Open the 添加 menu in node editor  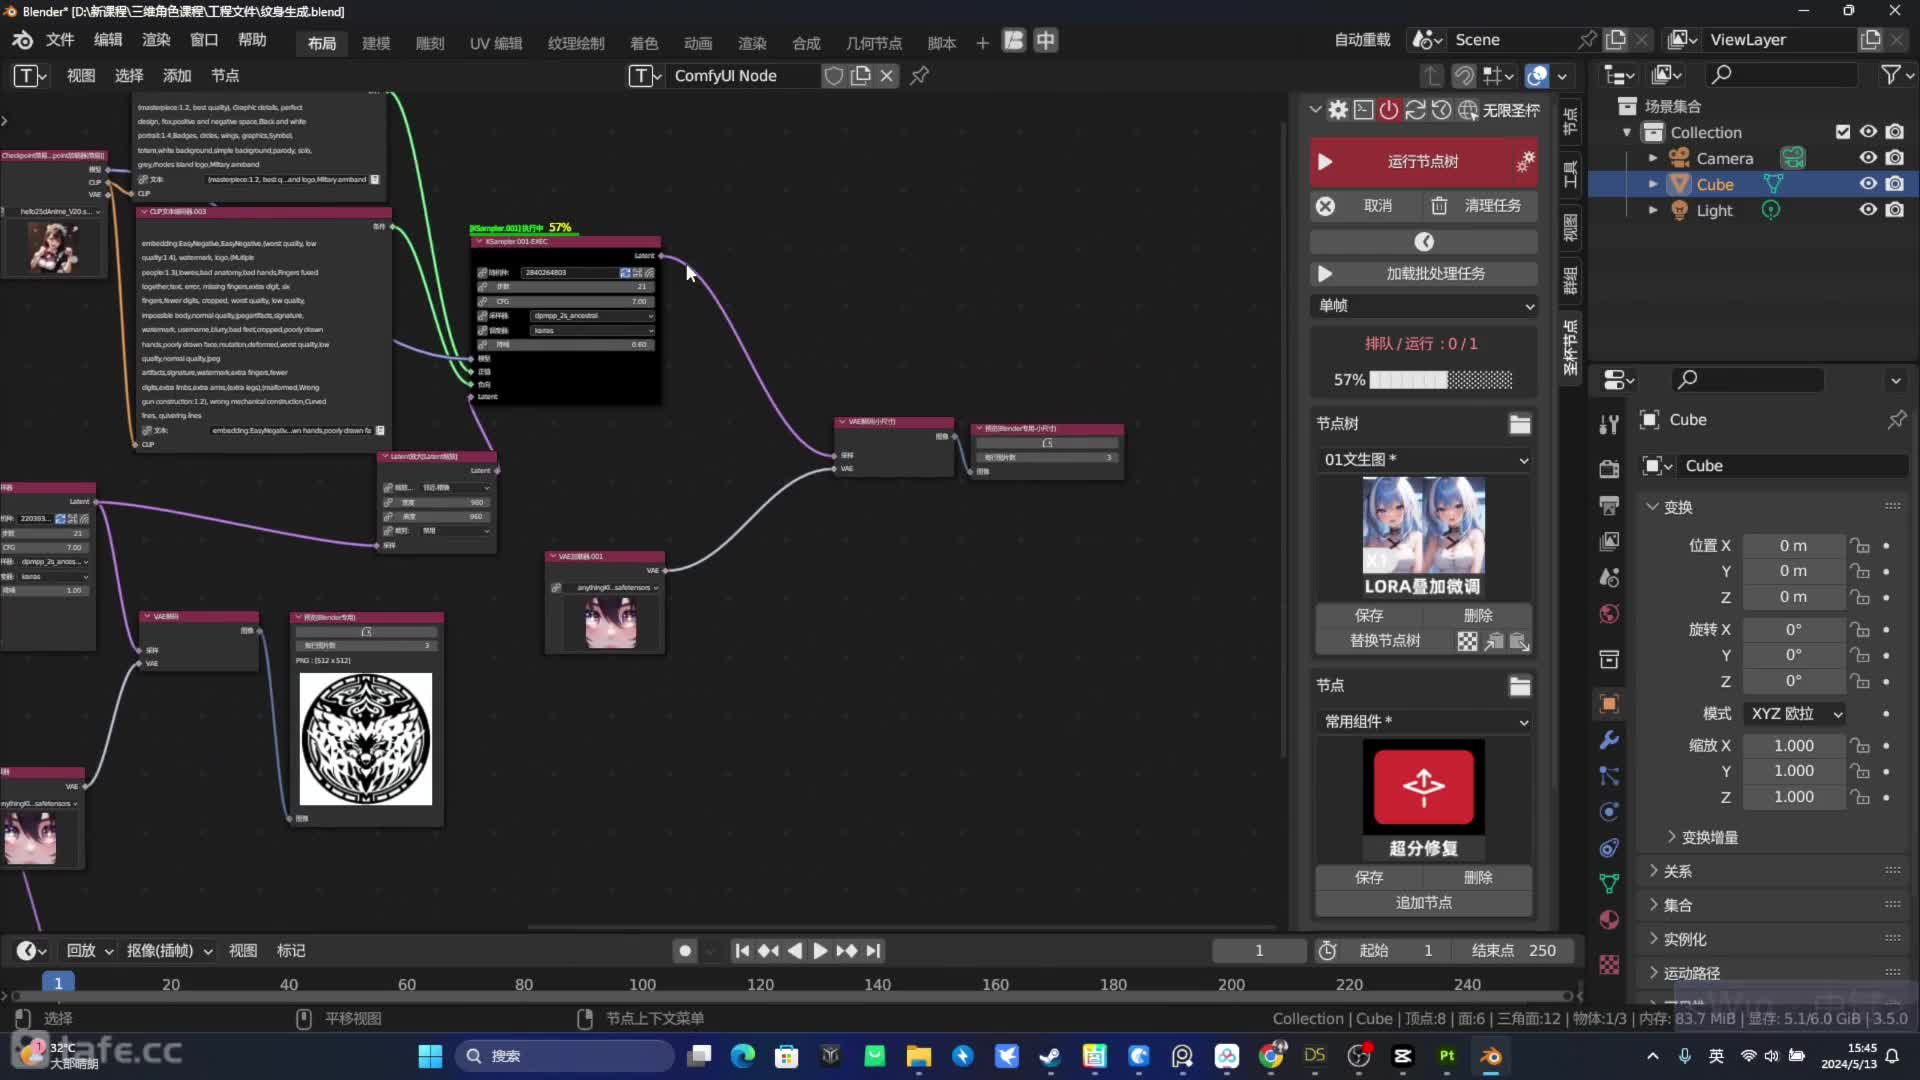point(177,76)
